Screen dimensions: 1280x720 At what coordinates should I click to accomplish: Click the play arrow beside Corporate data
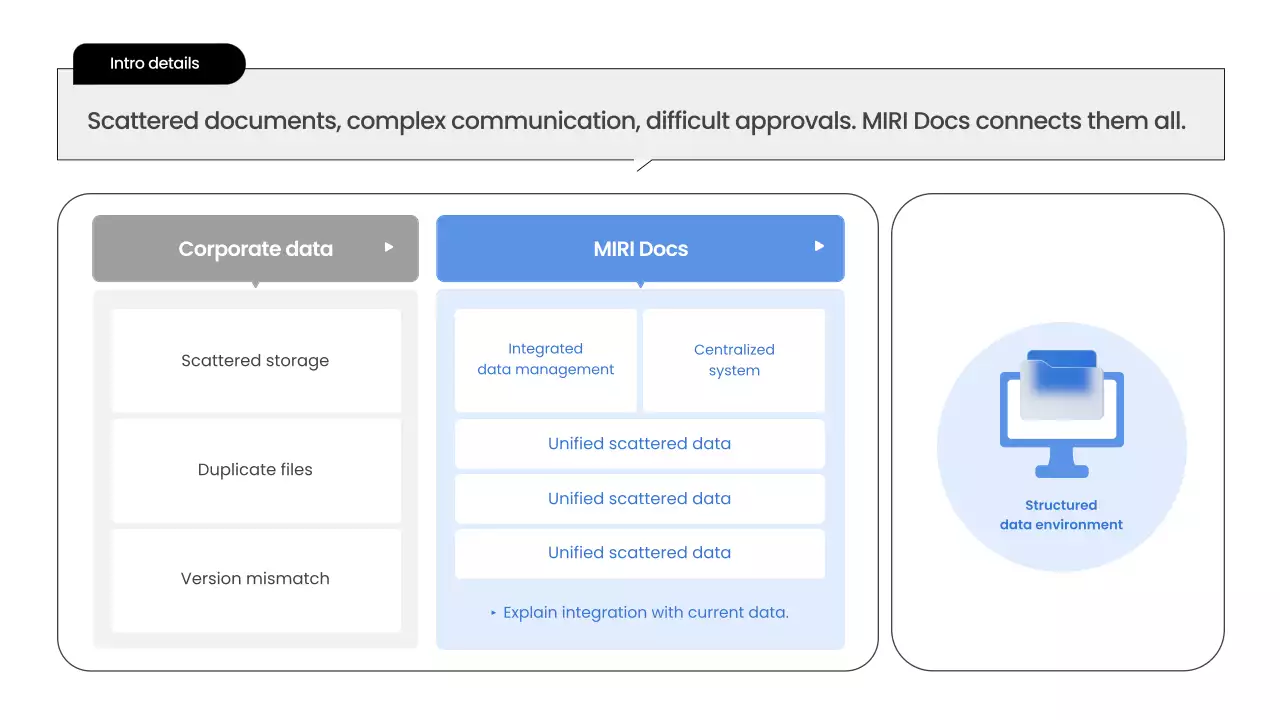(389, 247)
